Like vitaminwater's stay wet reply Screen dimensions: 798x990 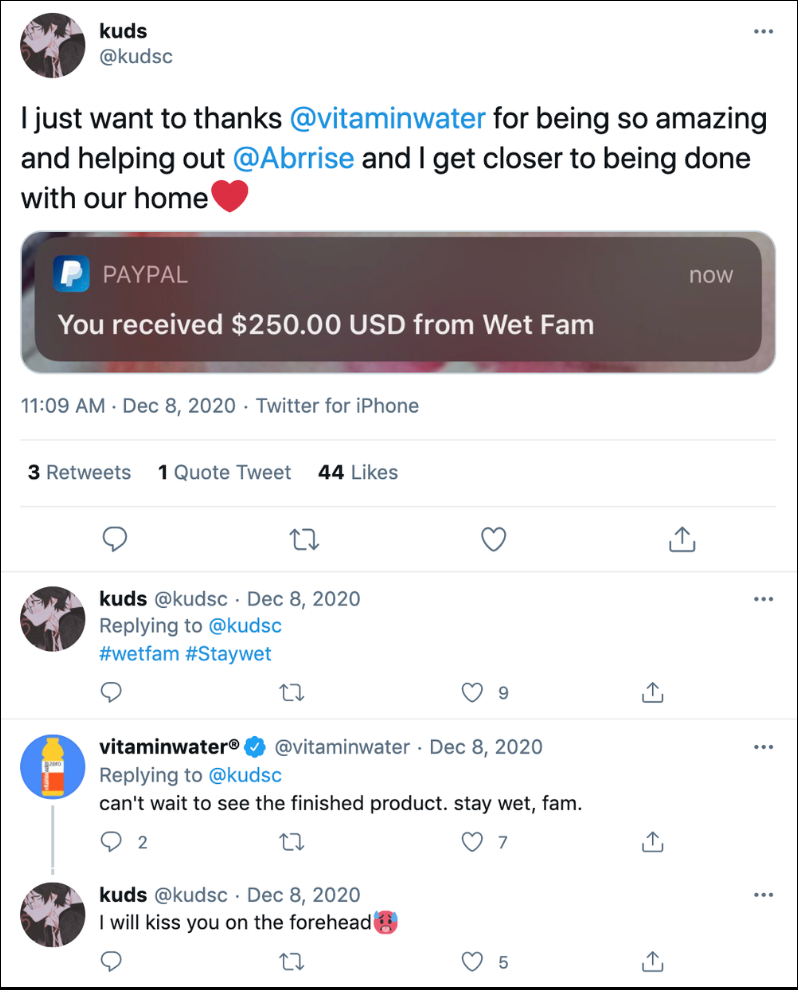point(473,842)
